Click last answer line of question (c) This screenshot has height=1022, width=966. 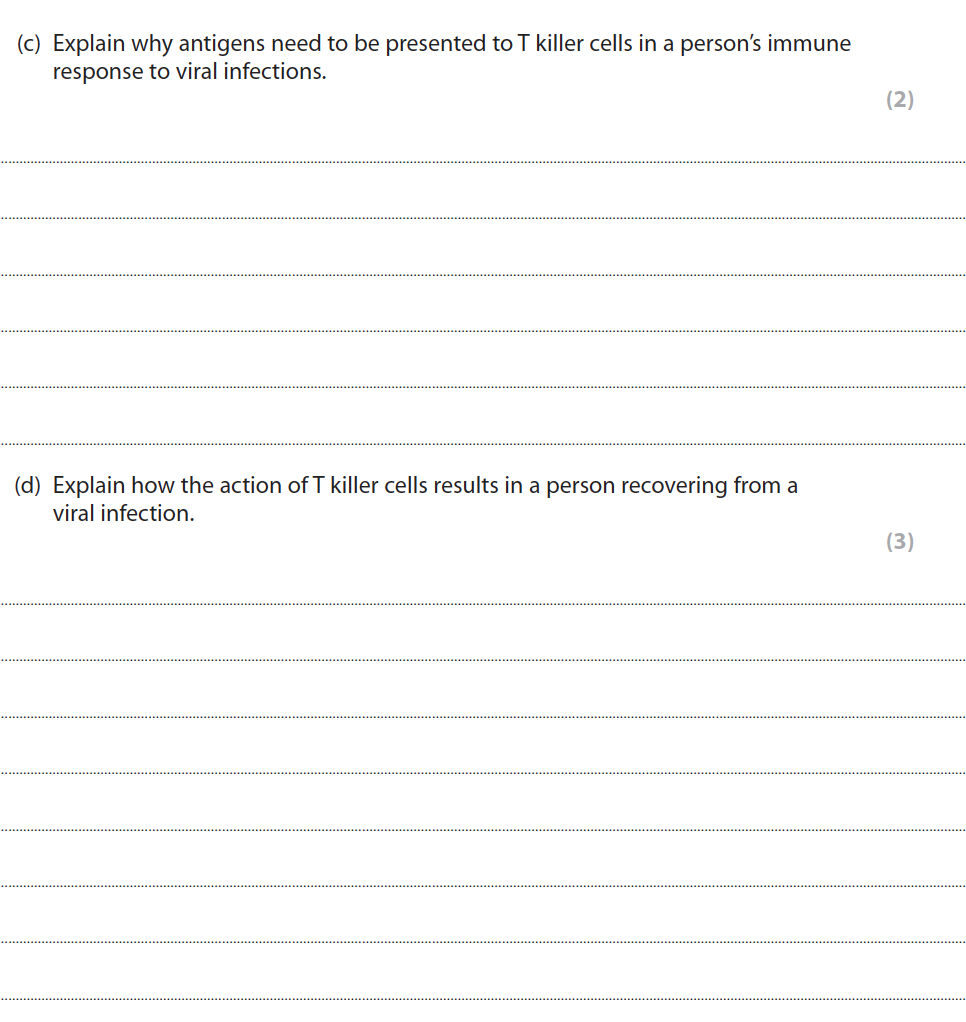coord(483,443)
